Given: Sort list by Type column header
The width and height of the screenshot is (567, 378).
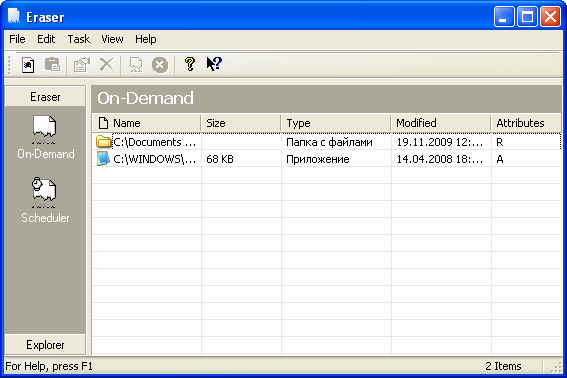Looking at the screenshot, I should click(x=336, y=123).
